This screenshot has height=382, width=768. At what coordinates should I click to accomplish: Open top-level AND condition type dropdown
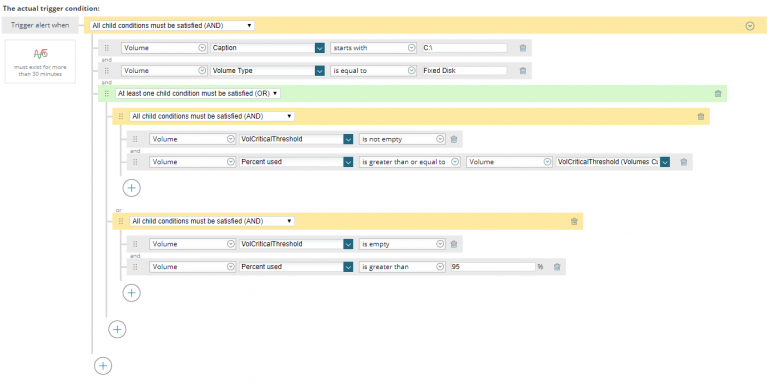(172, 25)
